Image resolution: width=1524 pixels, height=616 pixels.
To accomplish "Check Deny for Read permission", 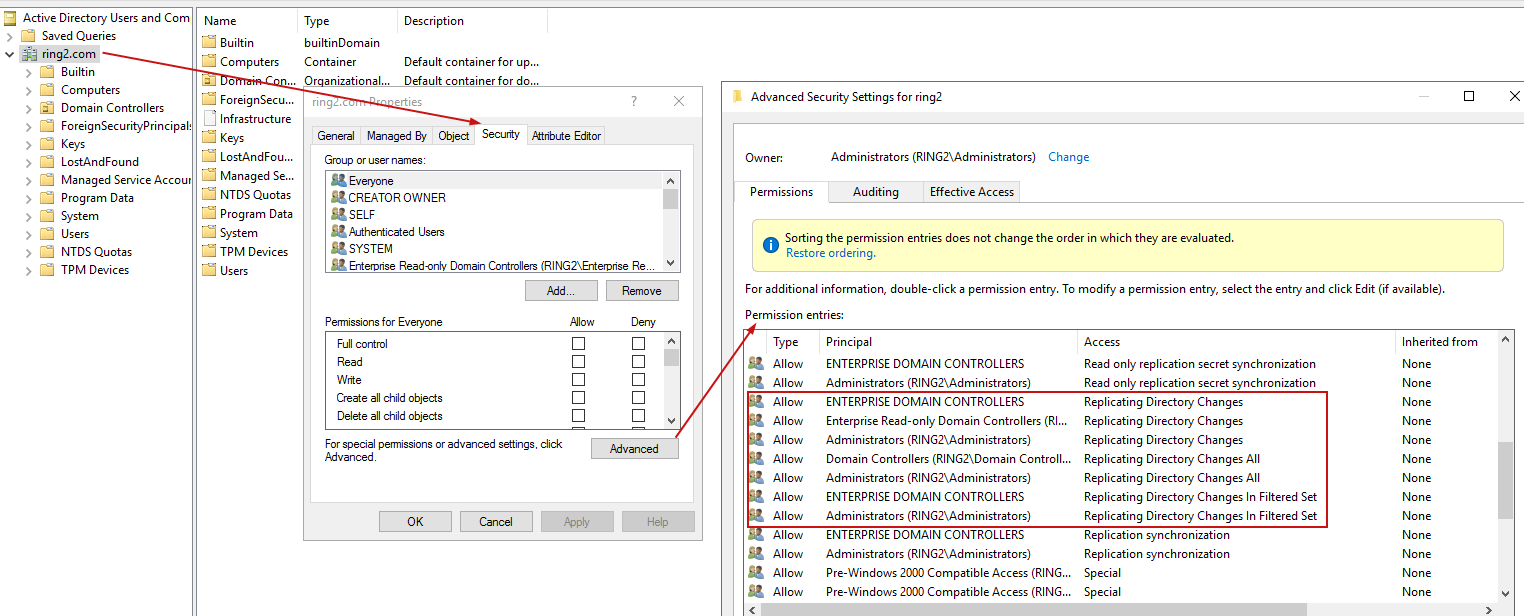I will tap(638, 362).
